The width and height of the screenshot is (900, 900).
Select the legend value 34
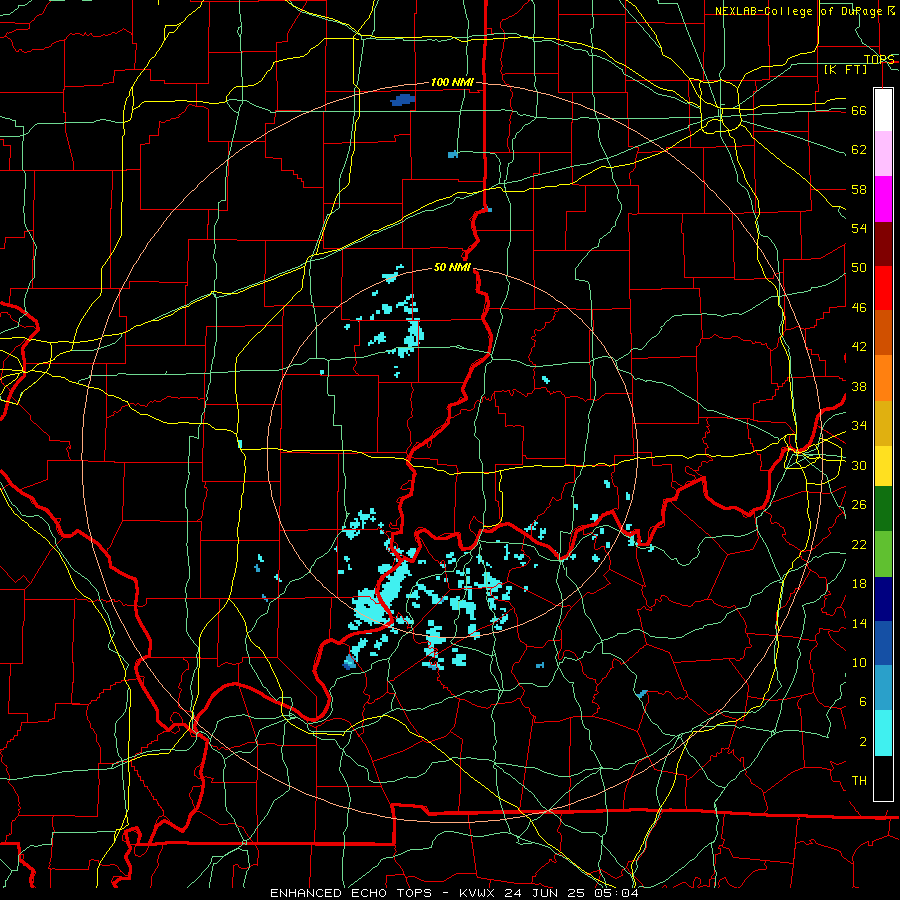click(x=859, y=425)
